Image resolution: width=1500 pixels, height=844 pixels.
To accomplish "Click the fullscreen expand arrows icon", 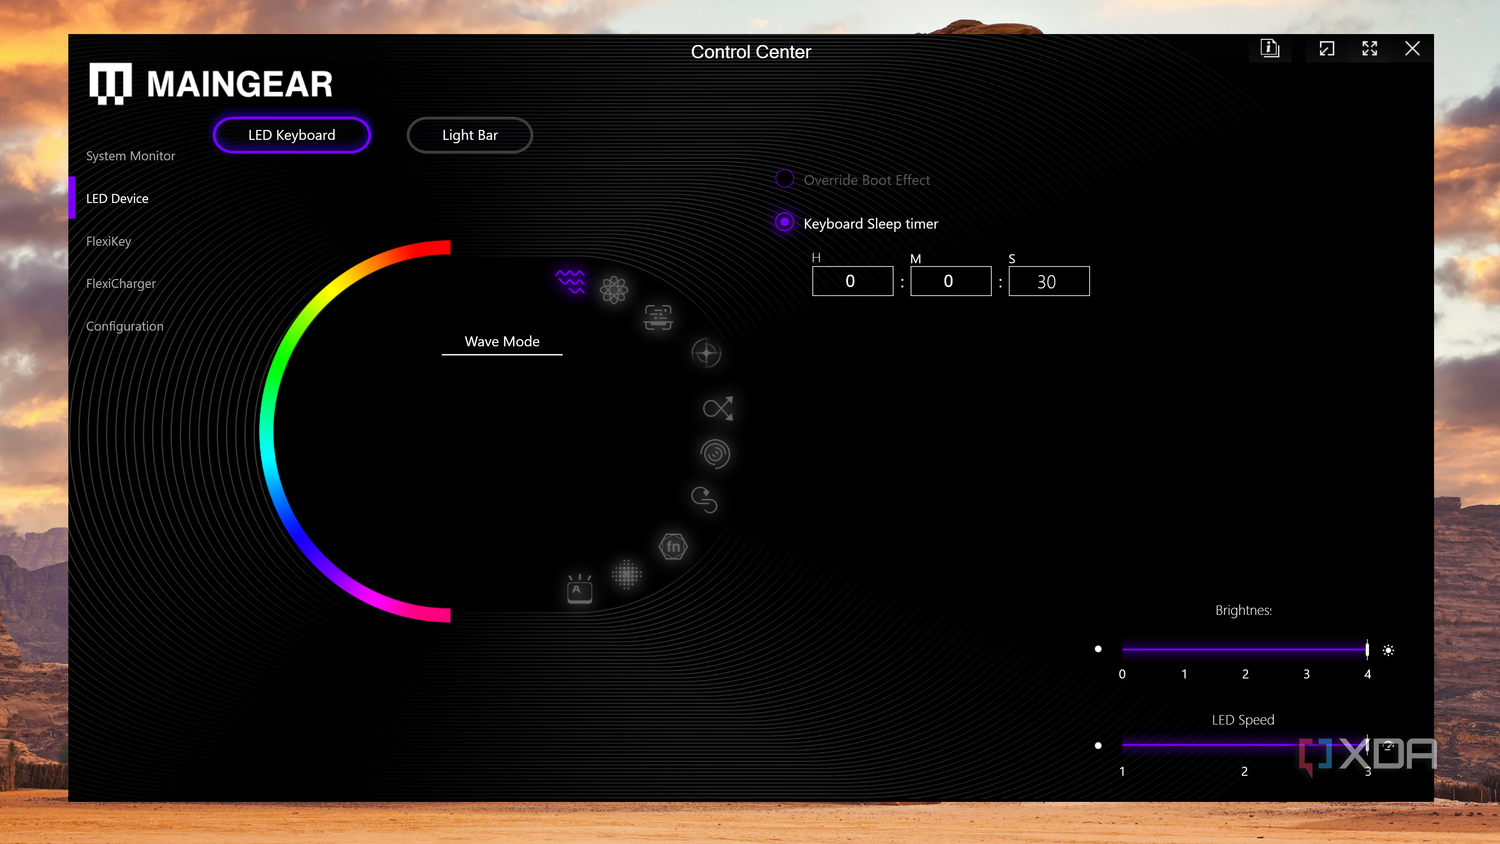I will tap(1369, 48).
